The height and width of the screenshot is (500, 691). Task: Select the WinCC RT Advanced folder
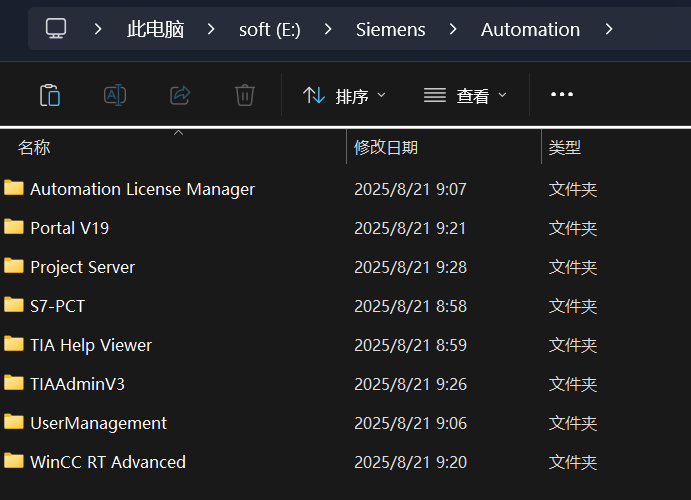pyautogui.click(x=107, y=462)
